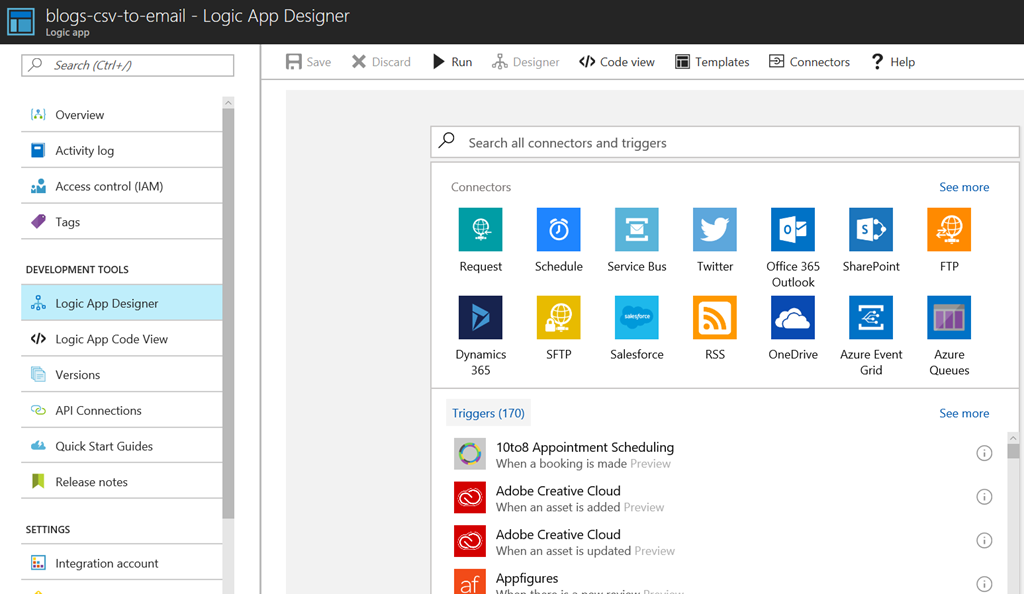This screenshot has width=1024, height=594.
Task: Click See more next to Connectors
Action: [x=963, y=187]
